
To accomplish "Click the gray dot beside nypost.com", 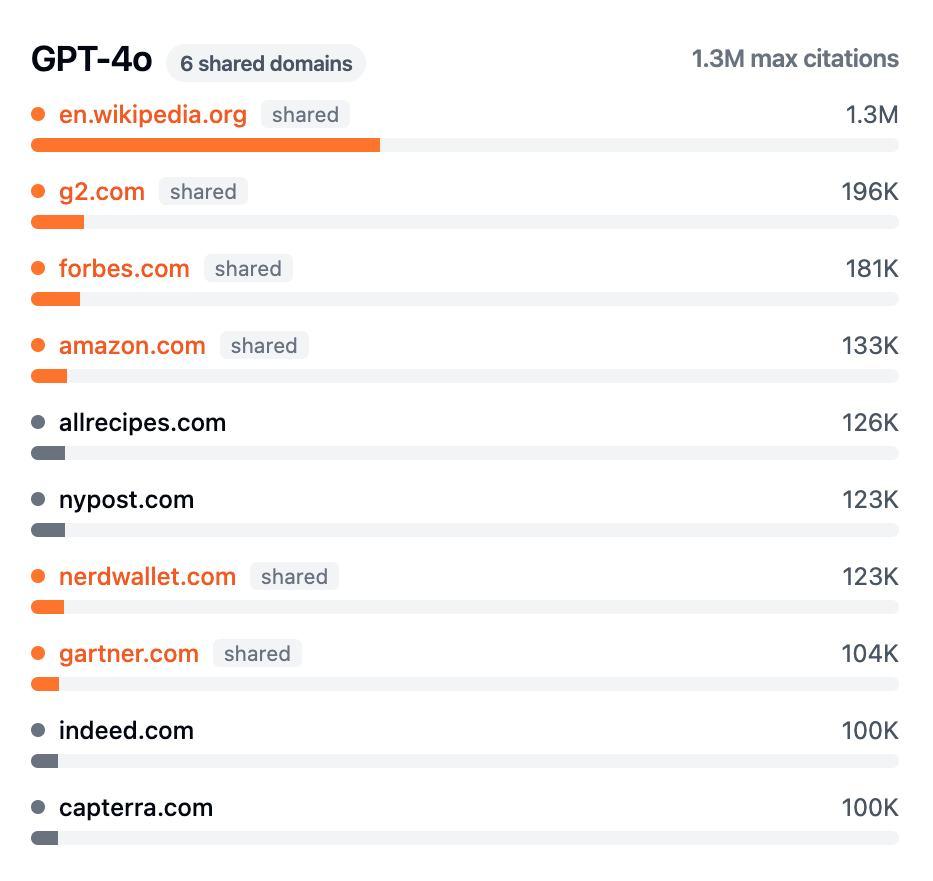I will (x=38, y=500).
